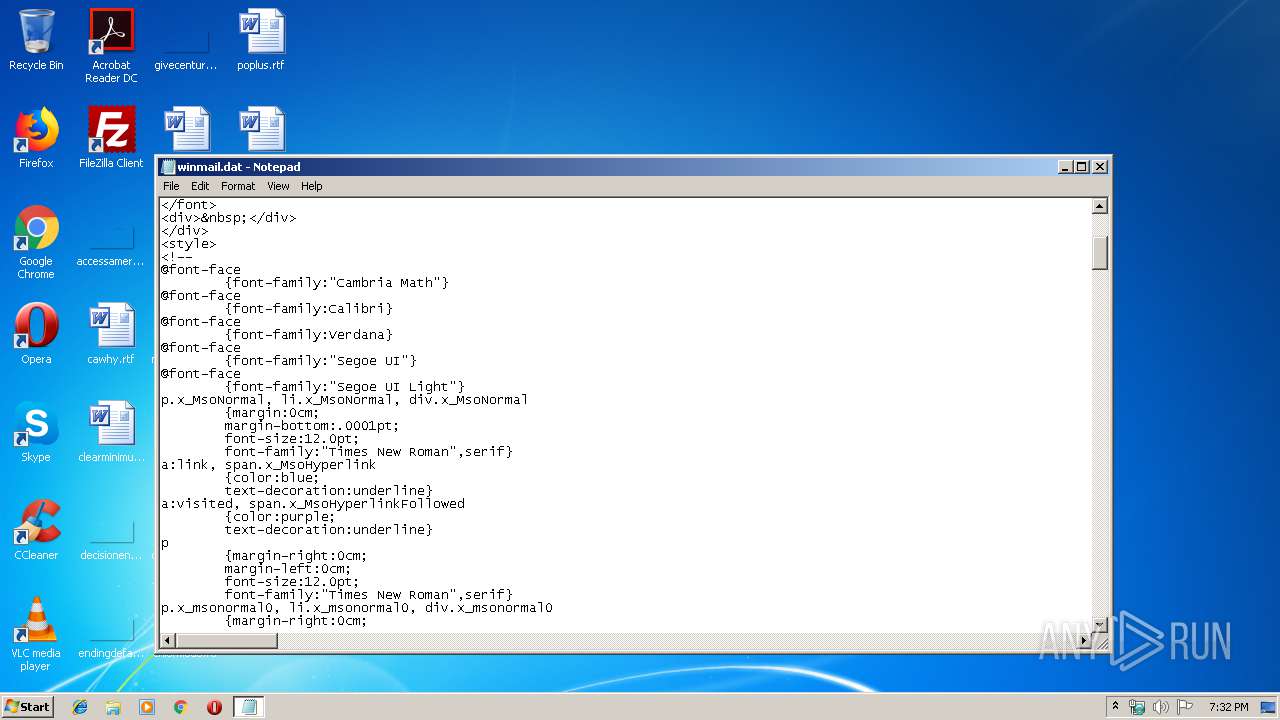The image size is (1280, 720).
Task: Click the Notepad taskbar button
Action: click(x=248, y=707)
